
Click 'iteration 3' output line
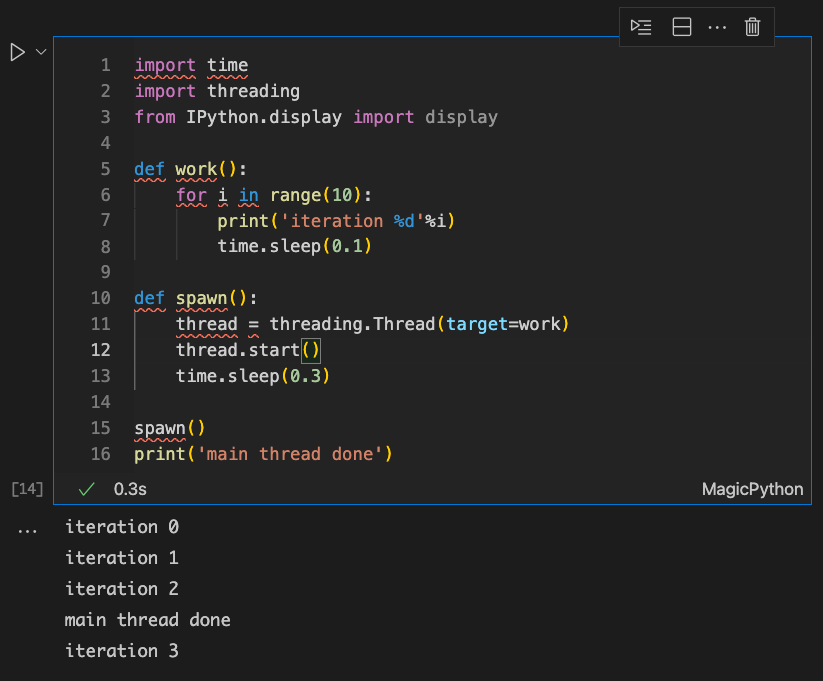(x=122, y=651)
